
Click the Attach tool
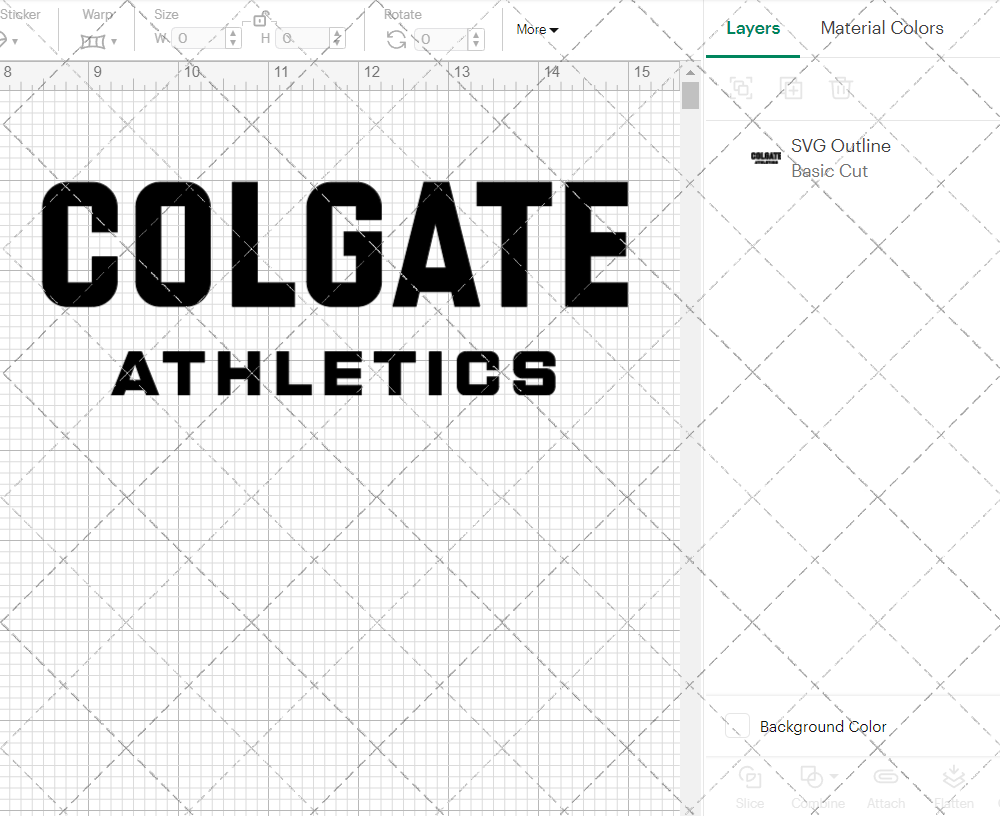(x=885, y=787)
